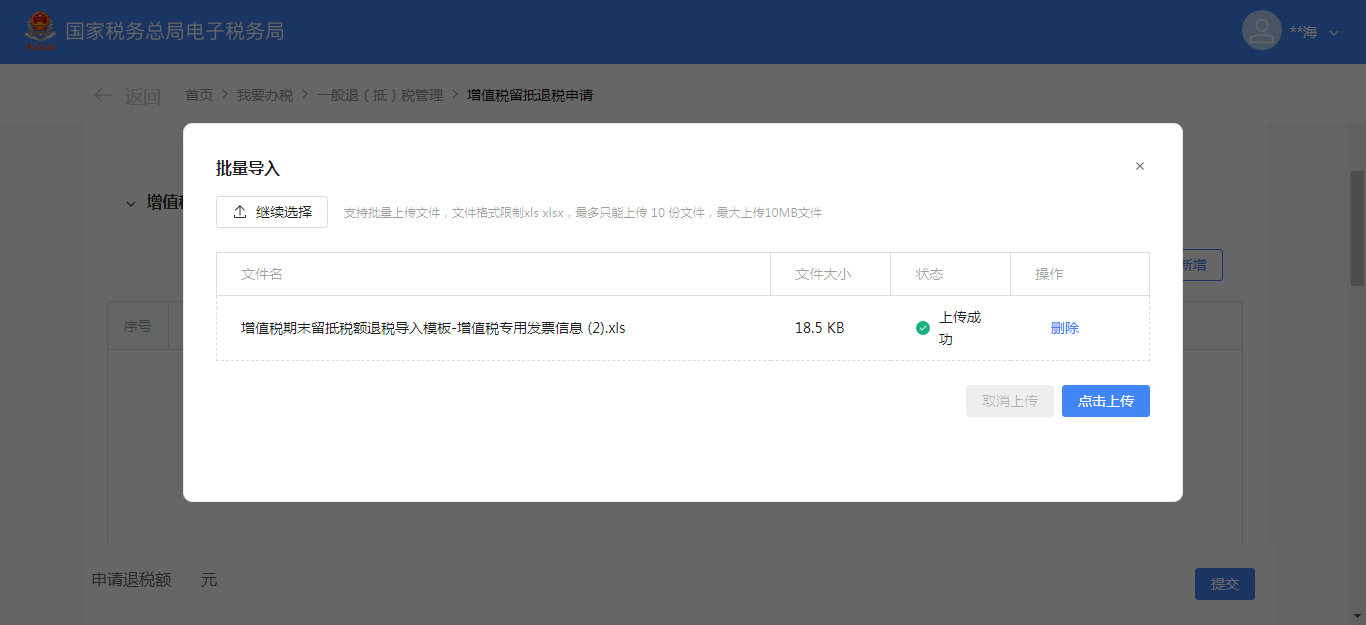The image size is (1366, 625).
Task: Close the 批量导入 dialog
Action: [x=1139, y=166]
